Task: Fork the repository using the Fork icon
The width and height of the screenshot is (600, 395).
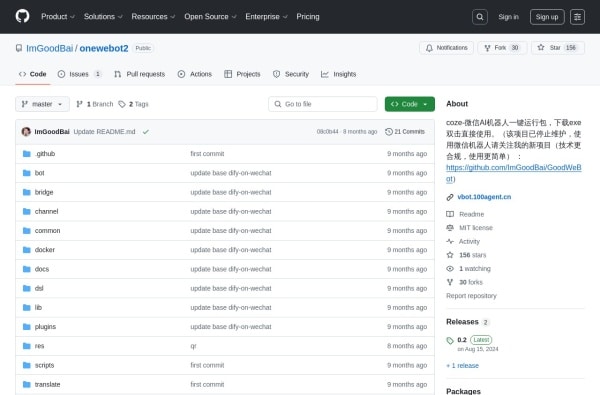Action: 488,48
